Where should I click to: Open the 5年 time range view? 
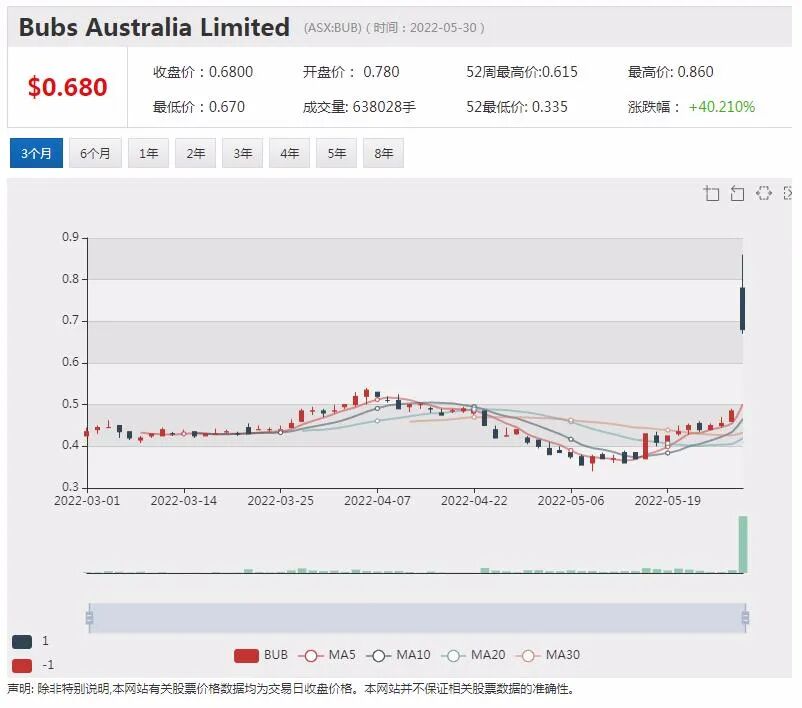coord(337,153)
